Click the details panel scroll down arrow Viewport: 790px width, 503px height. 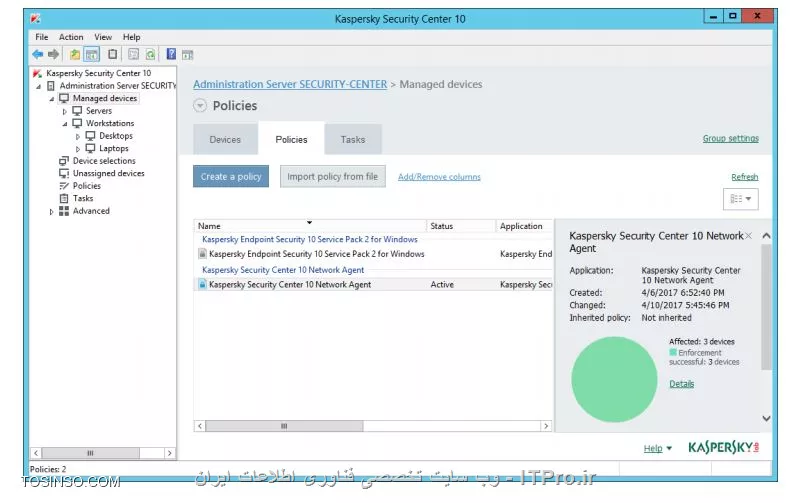[766, 418]
